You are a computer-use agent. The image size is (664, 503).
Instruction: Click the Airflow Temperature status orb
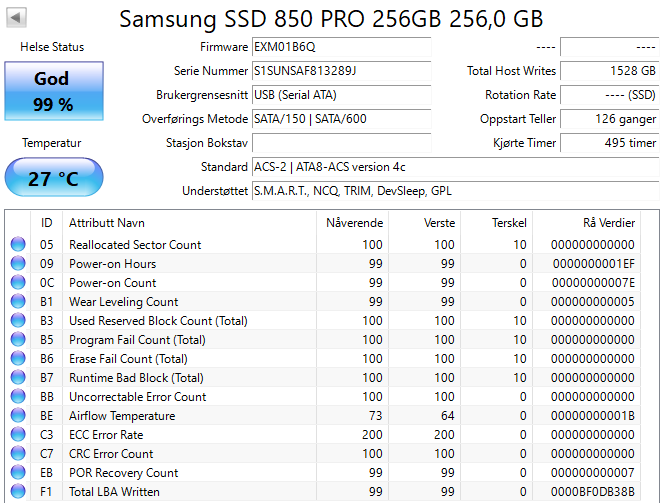[x=18, y=415]
